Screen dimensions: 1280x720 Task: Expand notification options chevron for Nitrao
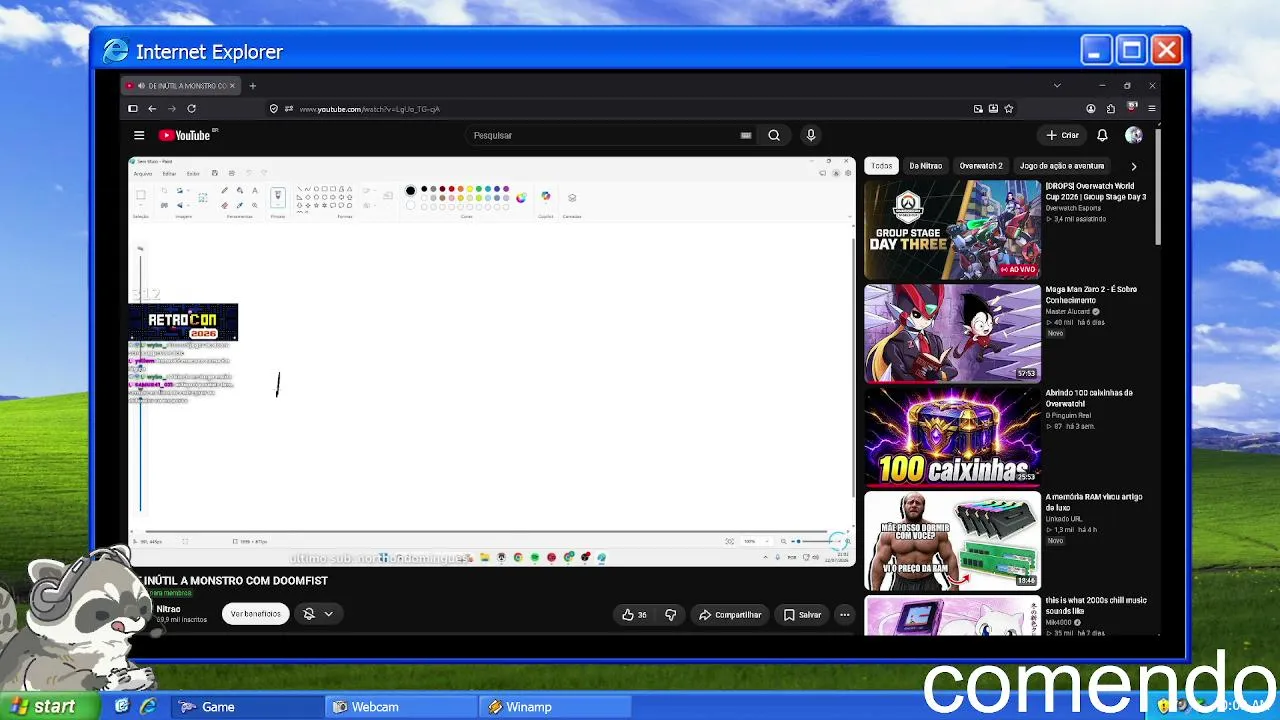tap(328, 614)
